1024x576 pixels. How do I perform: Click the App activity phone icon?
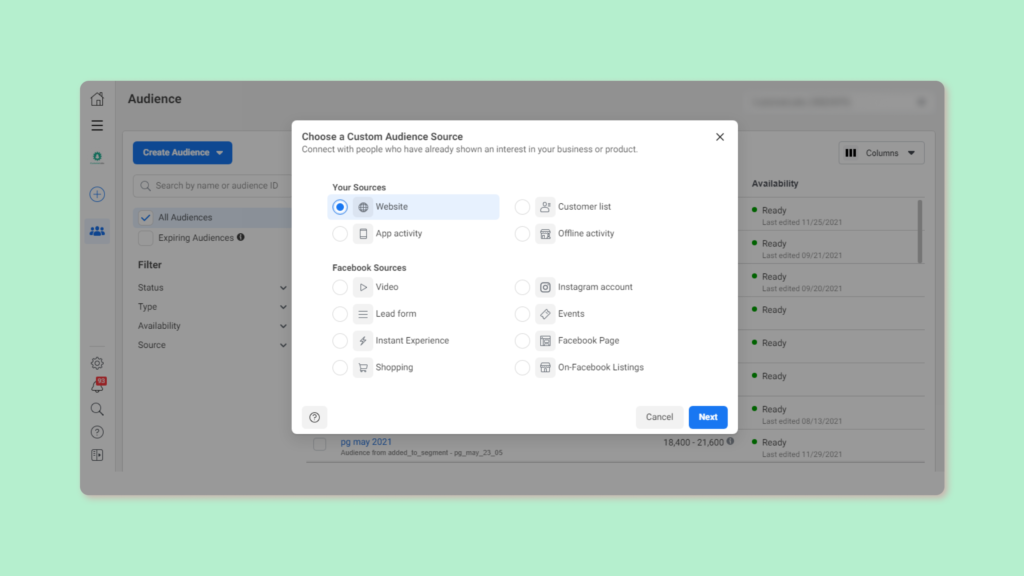[x=363, y=234]
